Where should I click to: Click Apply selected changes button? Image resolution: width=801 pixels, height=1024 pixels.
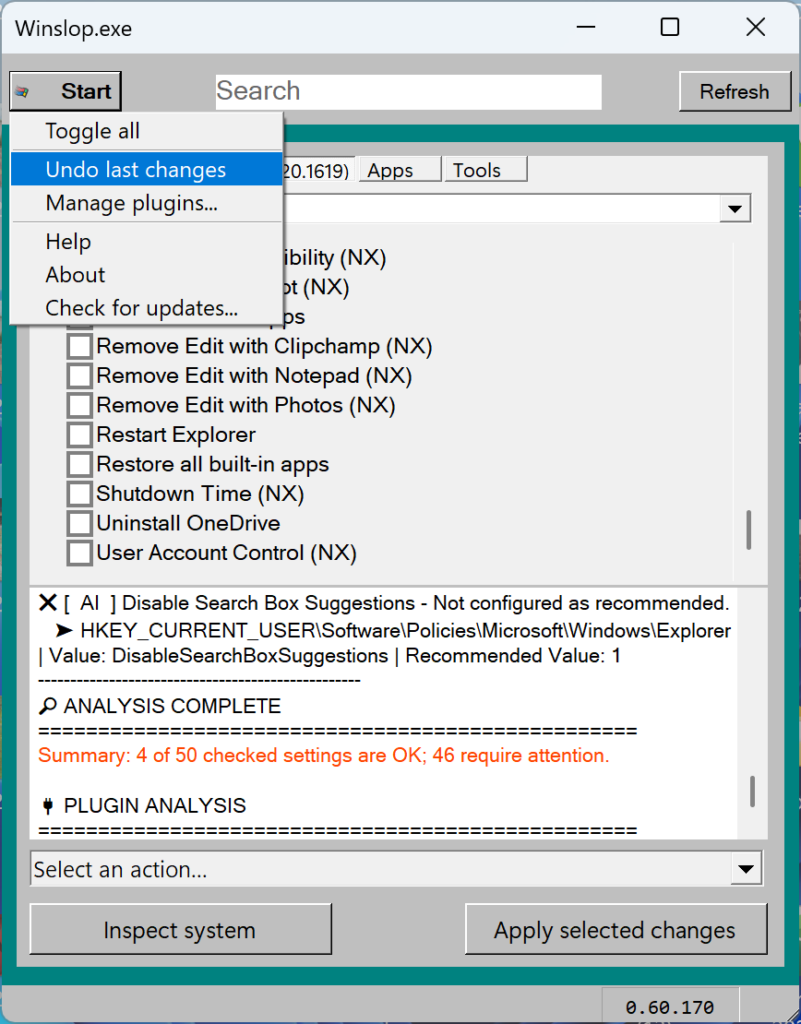(615, 931)
